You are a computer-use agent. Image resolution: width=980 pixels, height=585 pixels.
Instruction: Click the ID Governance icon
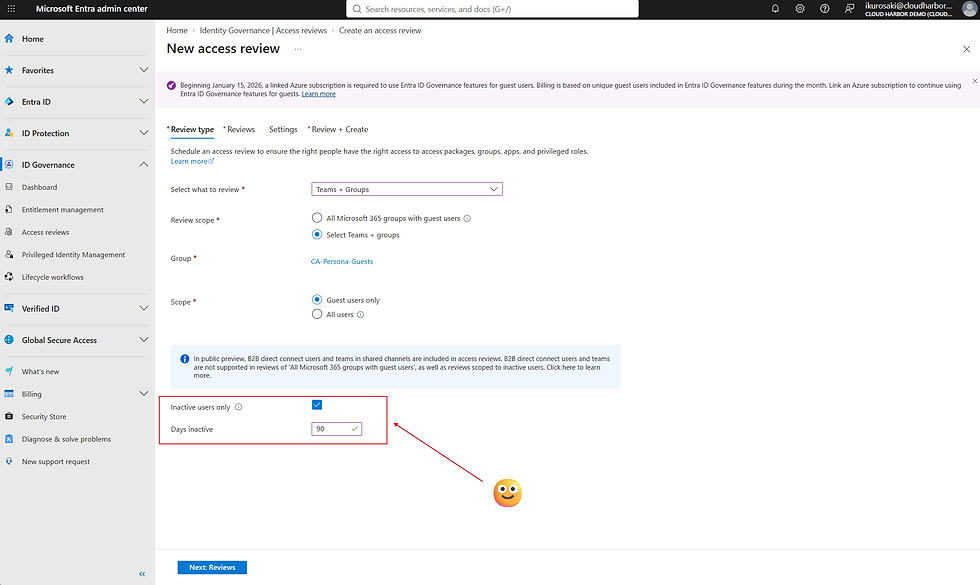point(9,164)
